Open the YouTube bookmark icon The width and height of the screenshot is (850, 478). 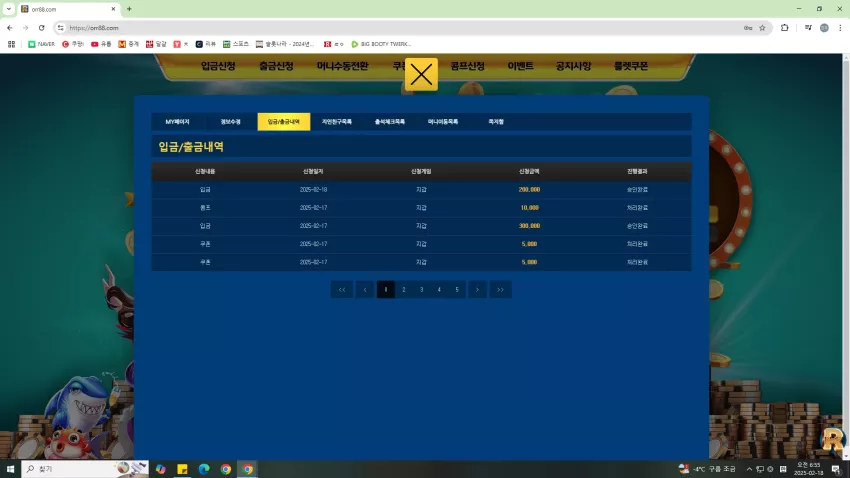pos(101,44)
